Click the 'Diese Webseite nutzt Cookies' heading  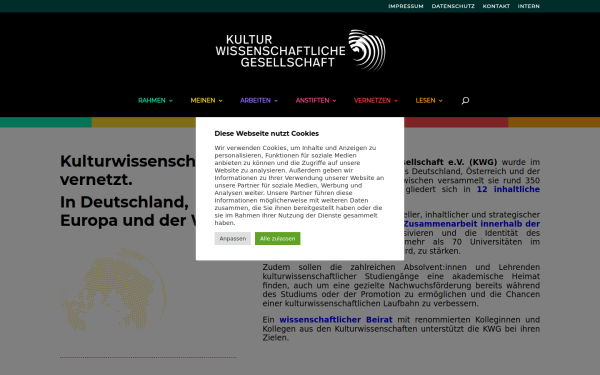pyautogui.click(x=267, y=134)
